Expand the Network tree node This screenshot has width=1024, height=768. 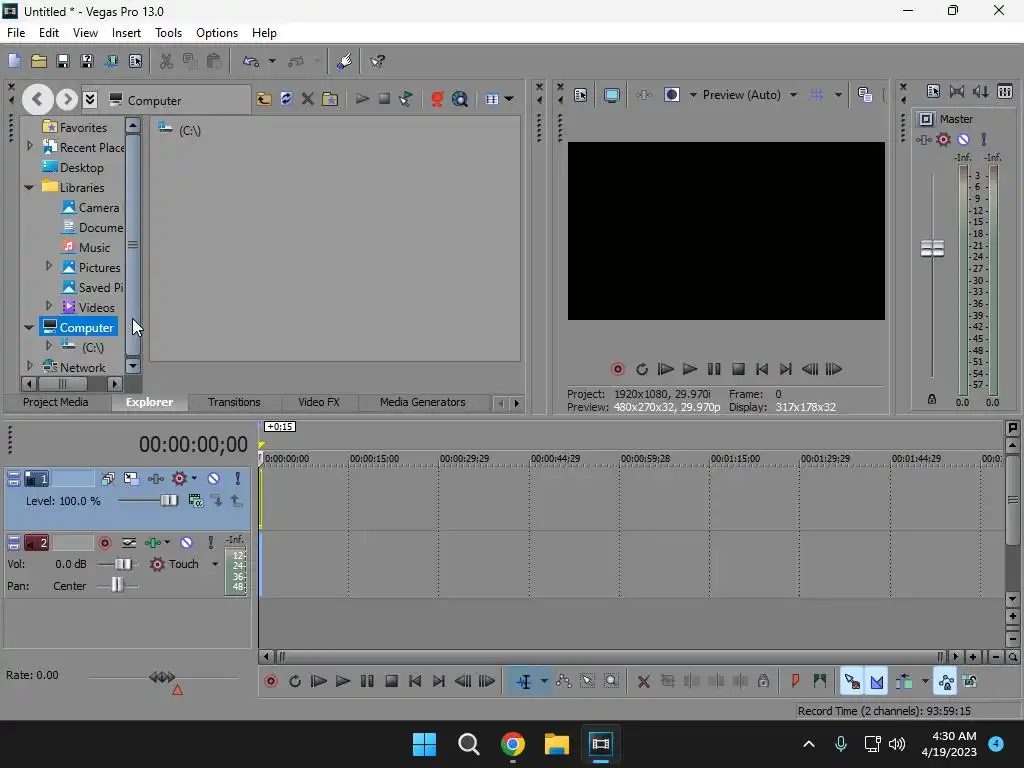tap(29, 366)
